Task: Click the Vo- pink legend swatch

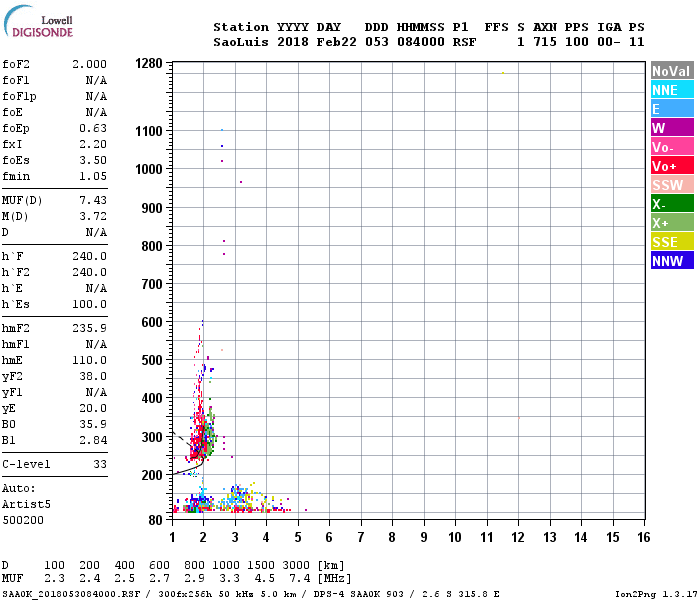Action: coord(672,147)
